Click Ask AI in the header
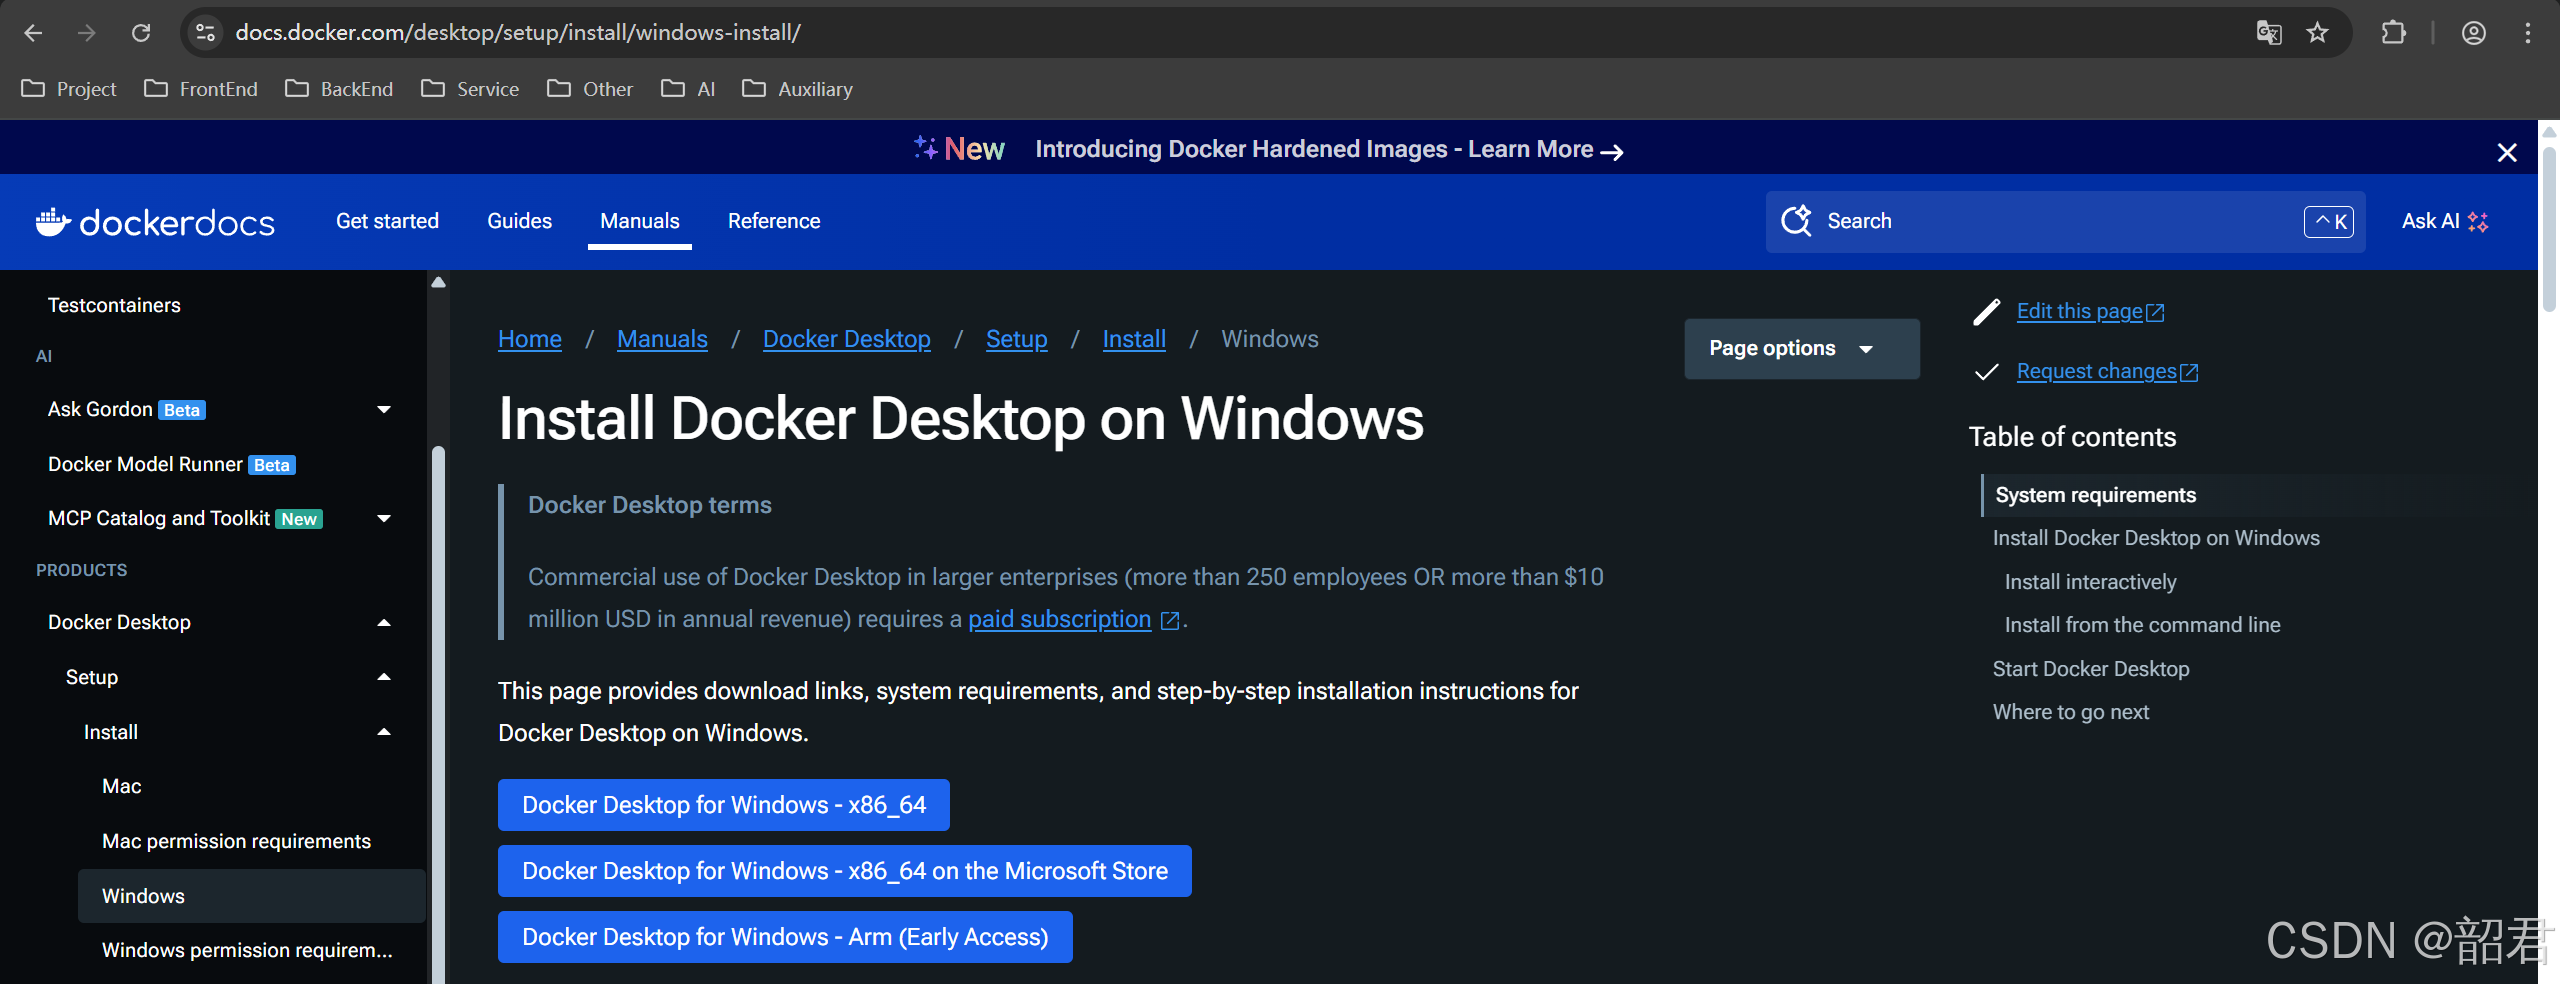 tap(2445, 221)
